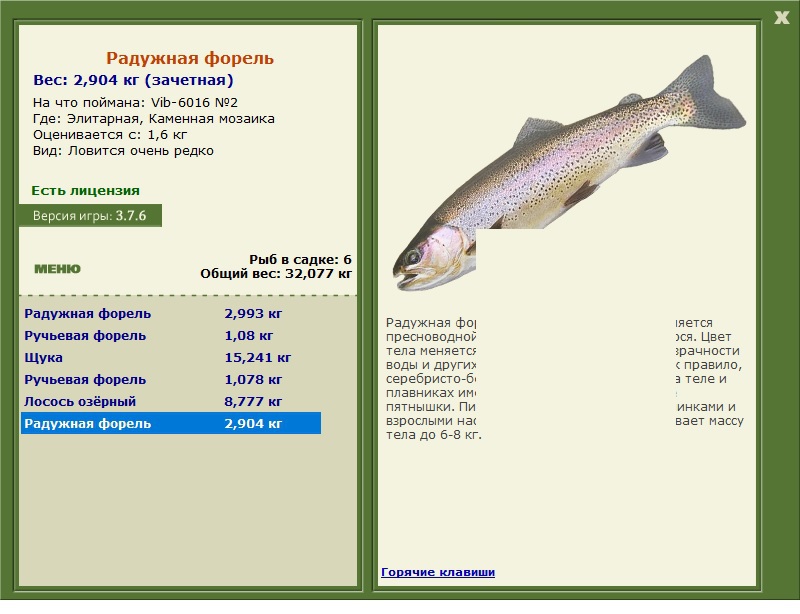Click the Общий вес: 32,077 кг text
Viewport: 800px width, 614px height.
[276, 274]
